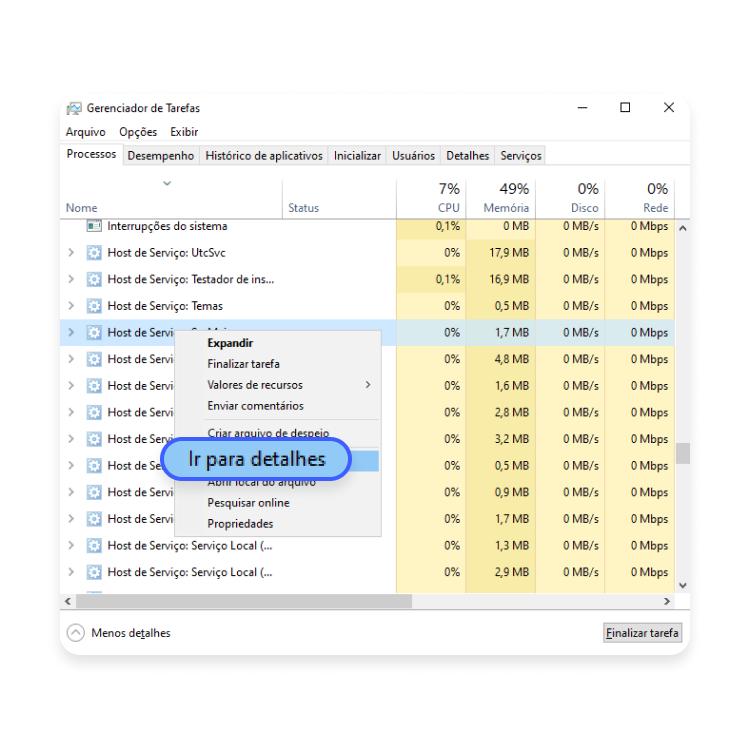750x750 pixels.
Task: Choose Finalizar tarefa in the context menu
Action: click(278, 364)
